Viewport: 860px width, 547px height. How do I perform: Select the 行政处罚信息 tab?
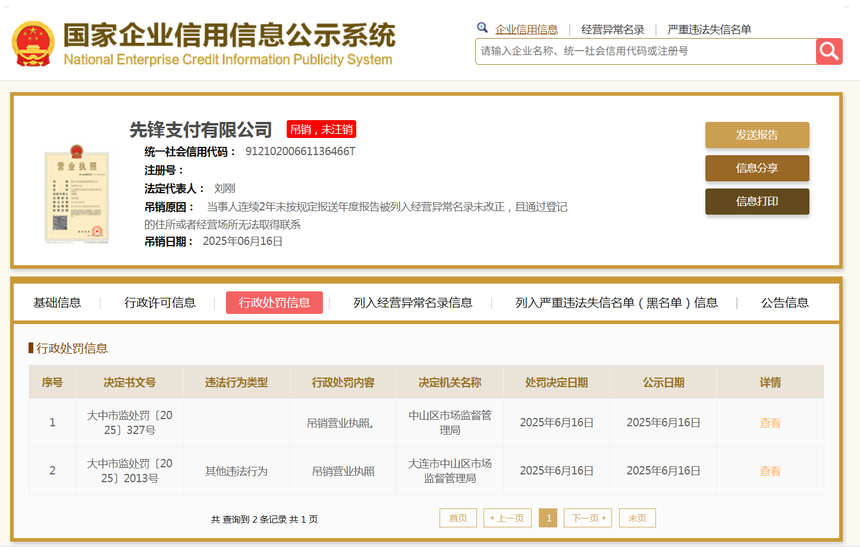click(274, 303)
